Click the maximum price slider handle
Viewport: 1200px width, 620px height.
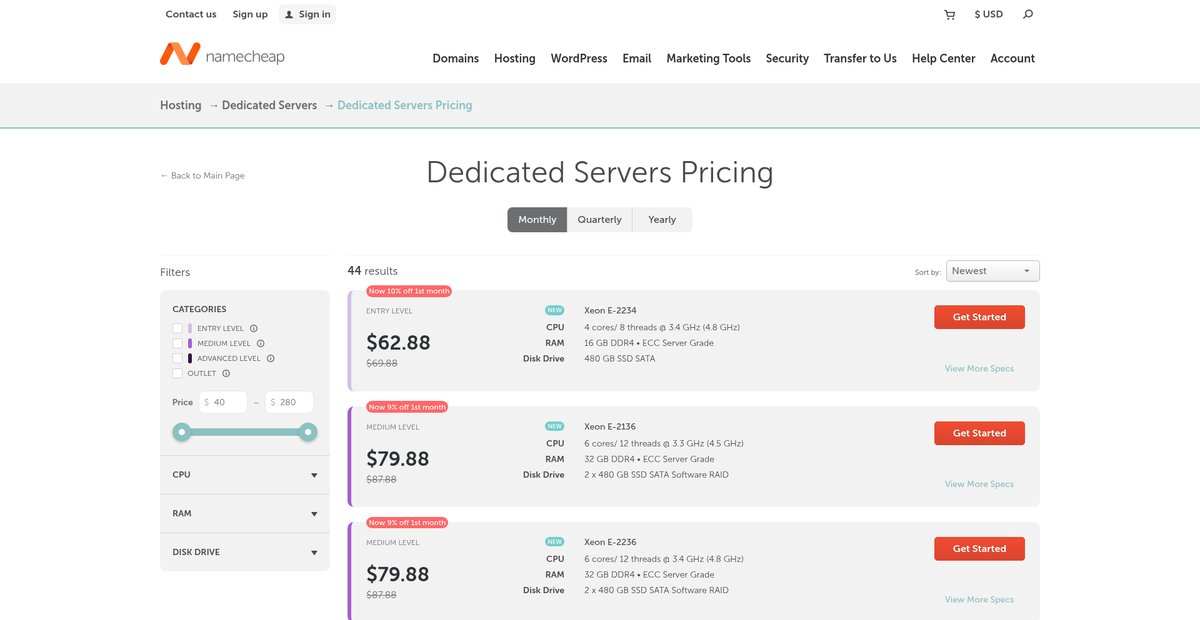(309, 432)
